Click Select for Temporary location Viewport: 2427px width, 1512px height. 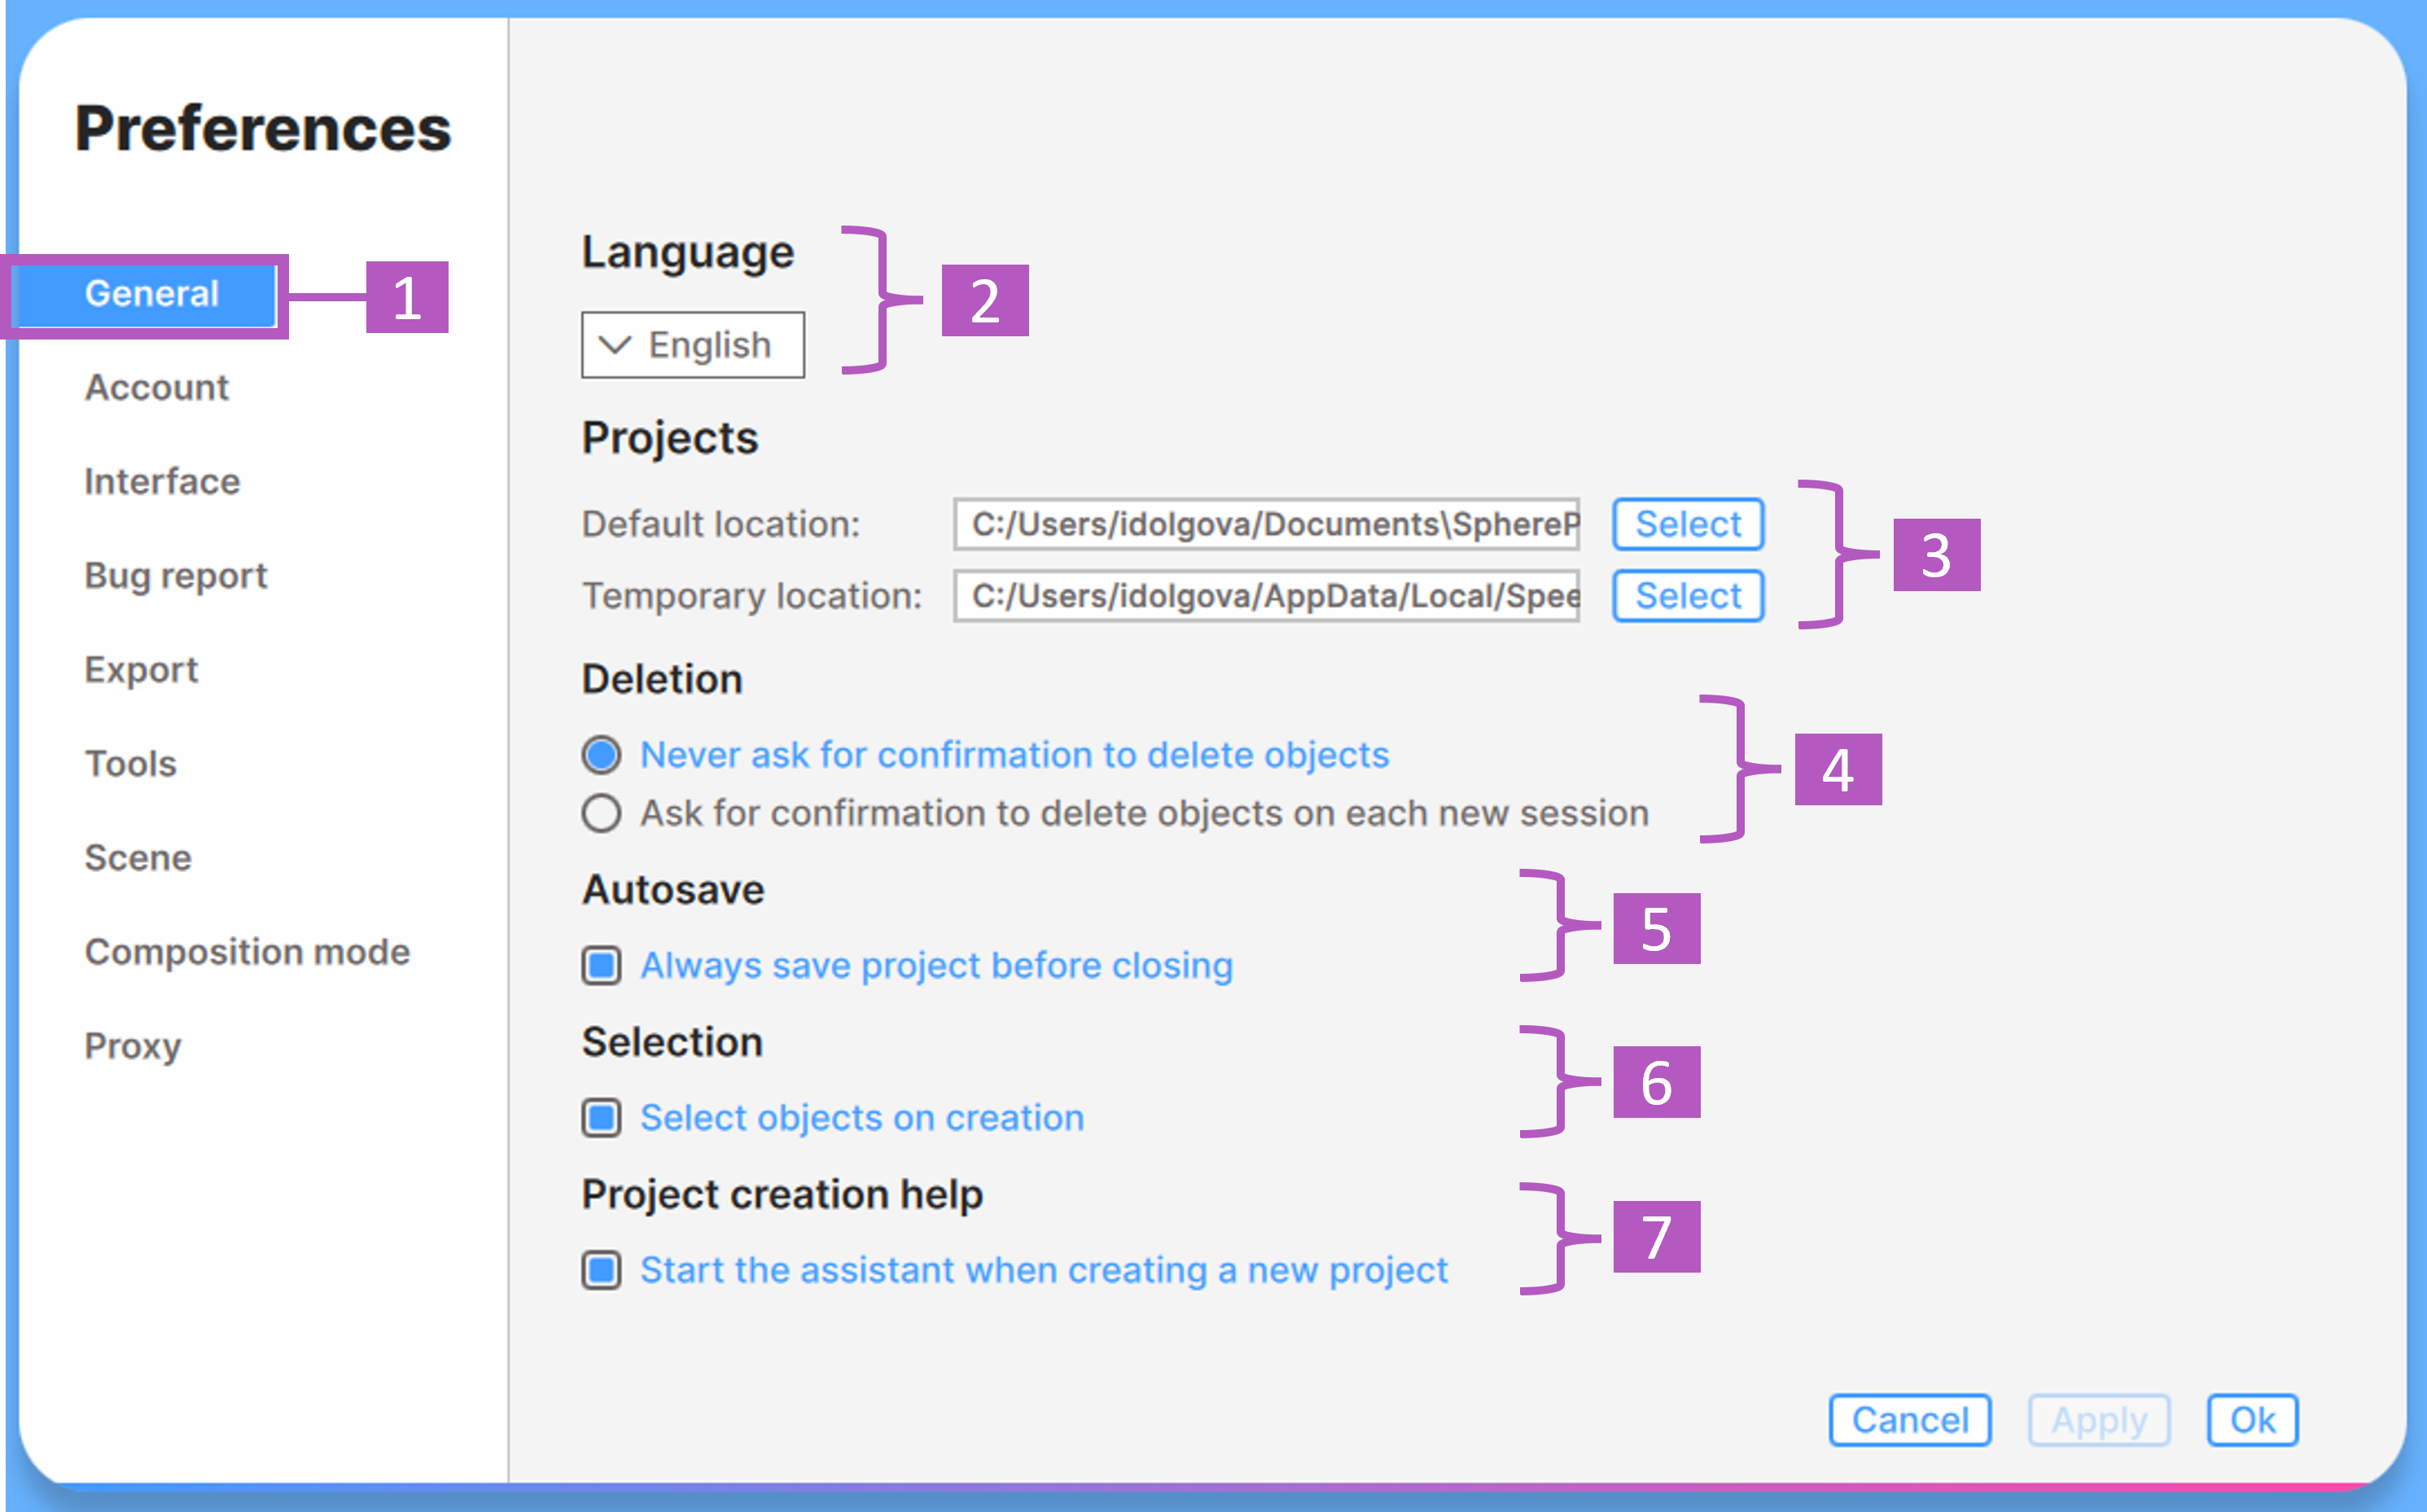pyautogui.click(x=1687, y=596)
